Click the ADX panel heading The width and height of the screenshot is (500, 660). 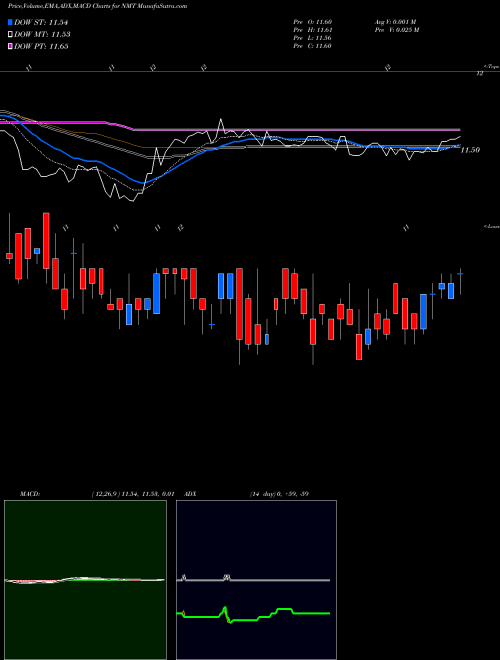click(191, 494)
